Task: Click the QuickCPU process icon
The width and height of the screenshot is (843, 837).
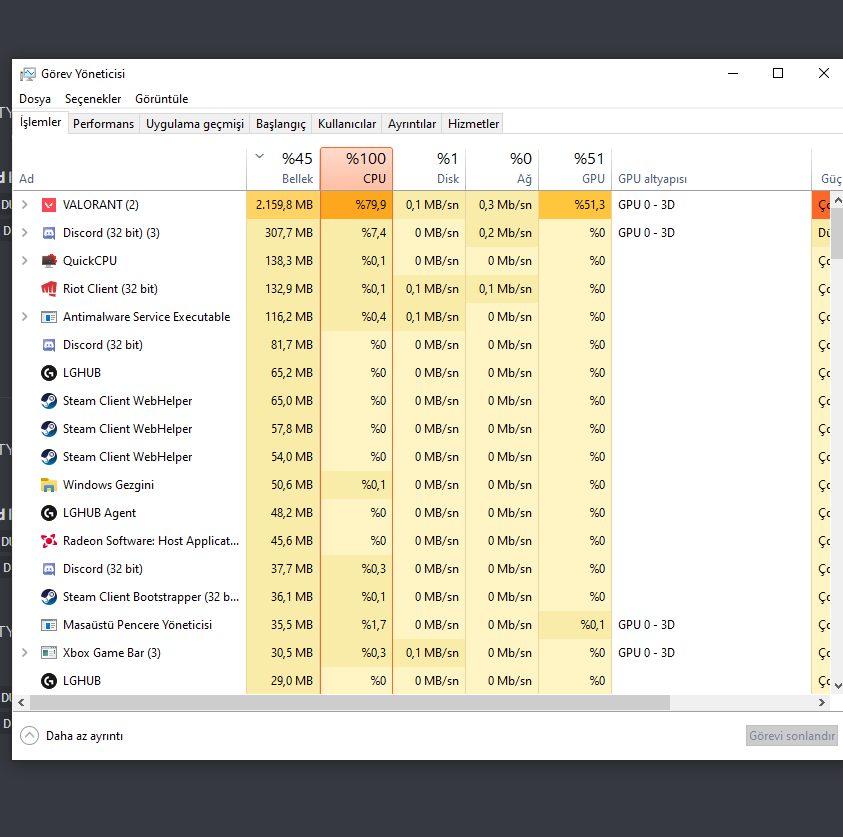Action: (49, 261)
